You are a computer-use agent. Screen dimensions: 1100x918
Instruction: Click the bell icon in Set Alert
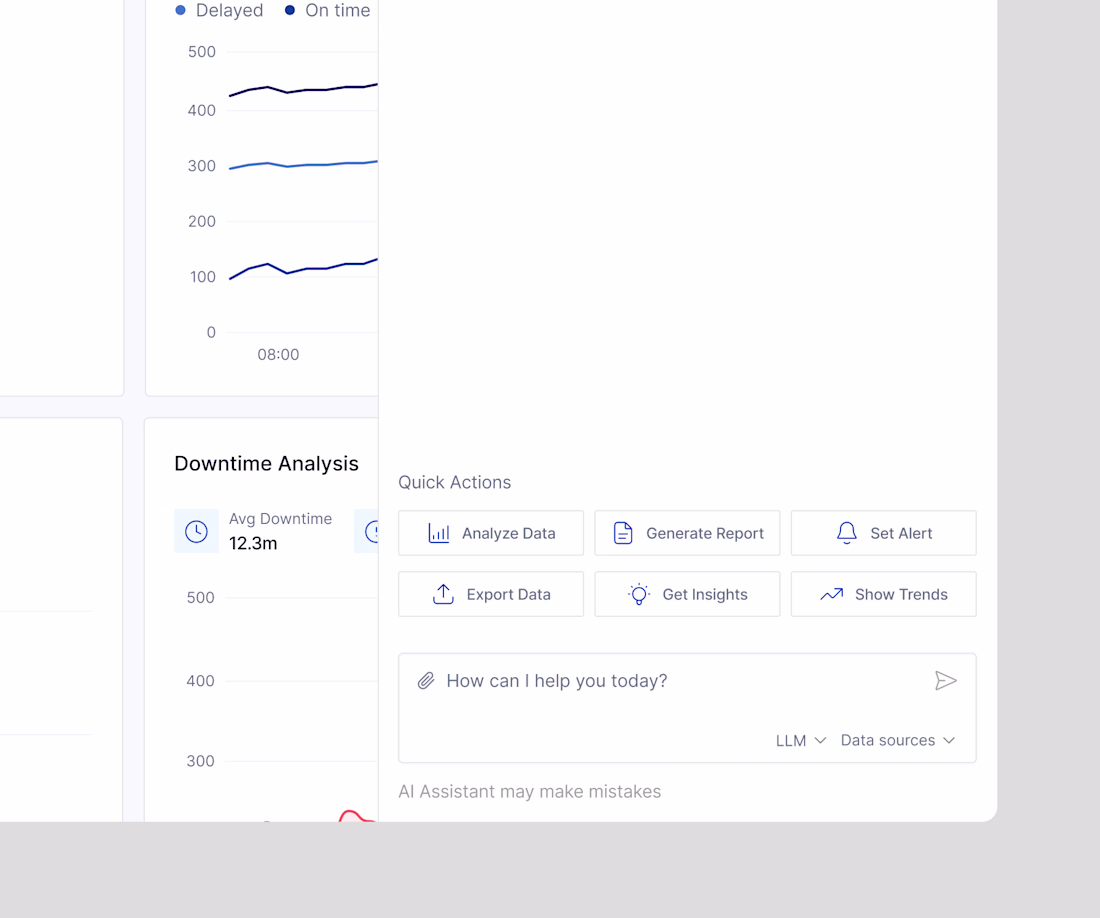pos(847,533)
